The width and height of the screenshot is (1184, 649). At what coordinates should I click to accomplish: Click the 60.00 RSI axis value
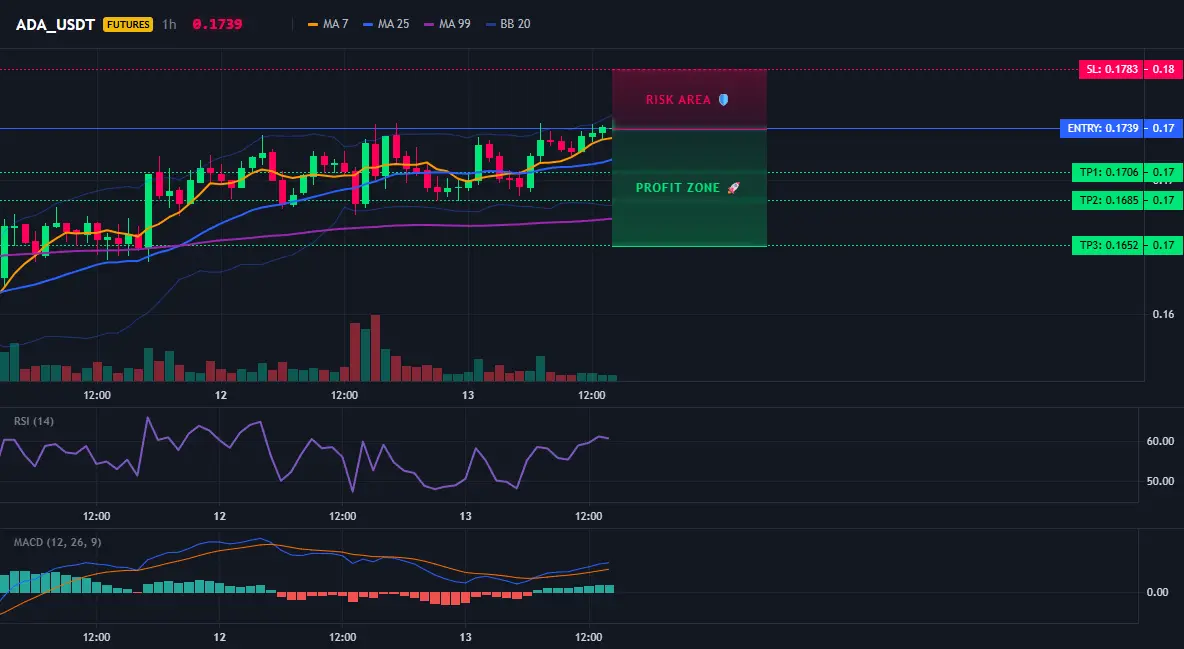tap(1160, 441)
